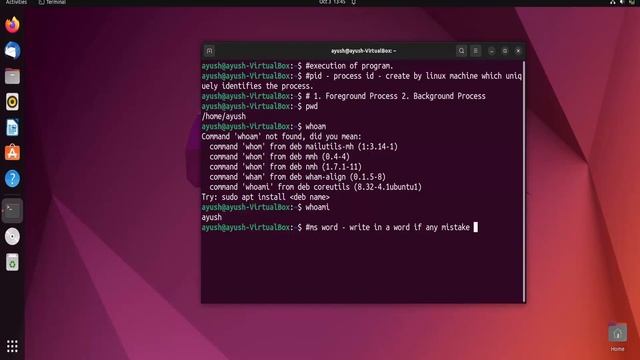Open Home folder desktop icon
Viewport: 640px width, 360px height.
617,337
